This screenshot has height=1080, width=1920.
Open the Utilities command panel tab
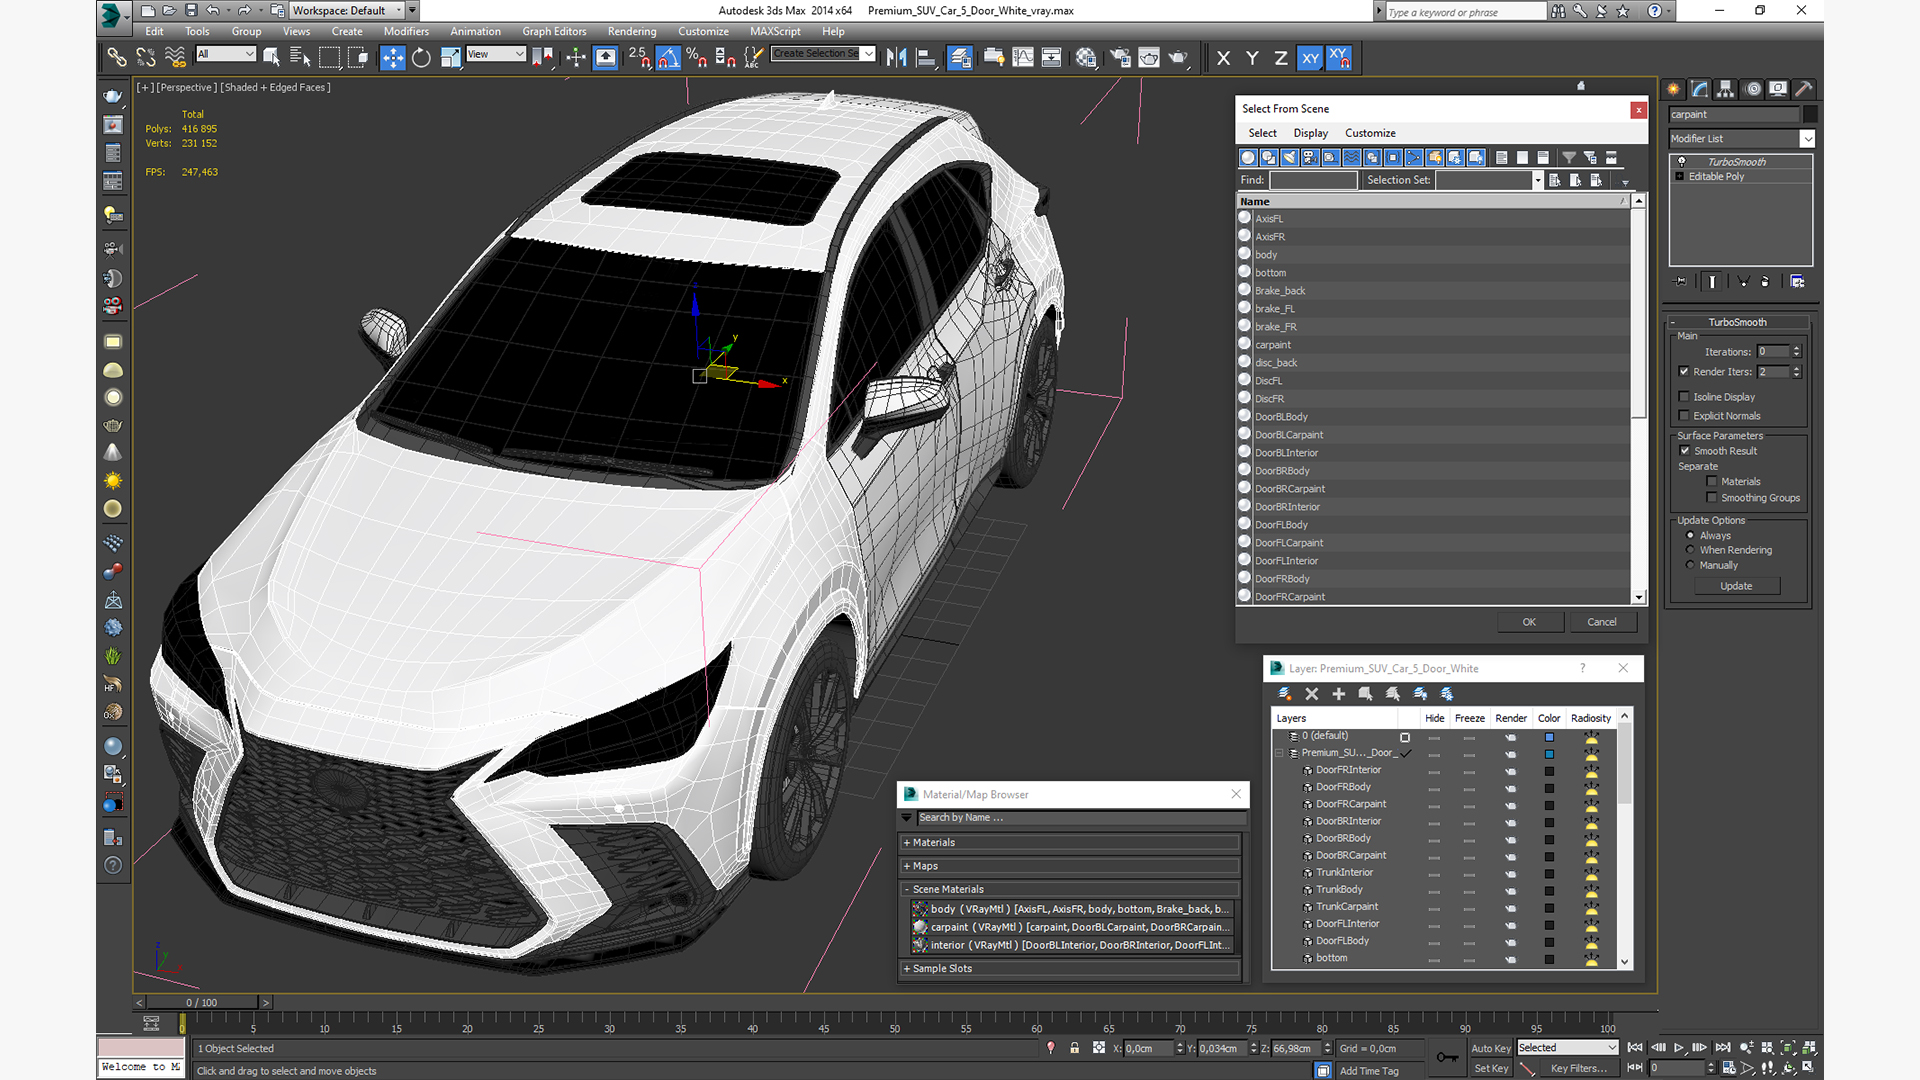coord(1804,89)
